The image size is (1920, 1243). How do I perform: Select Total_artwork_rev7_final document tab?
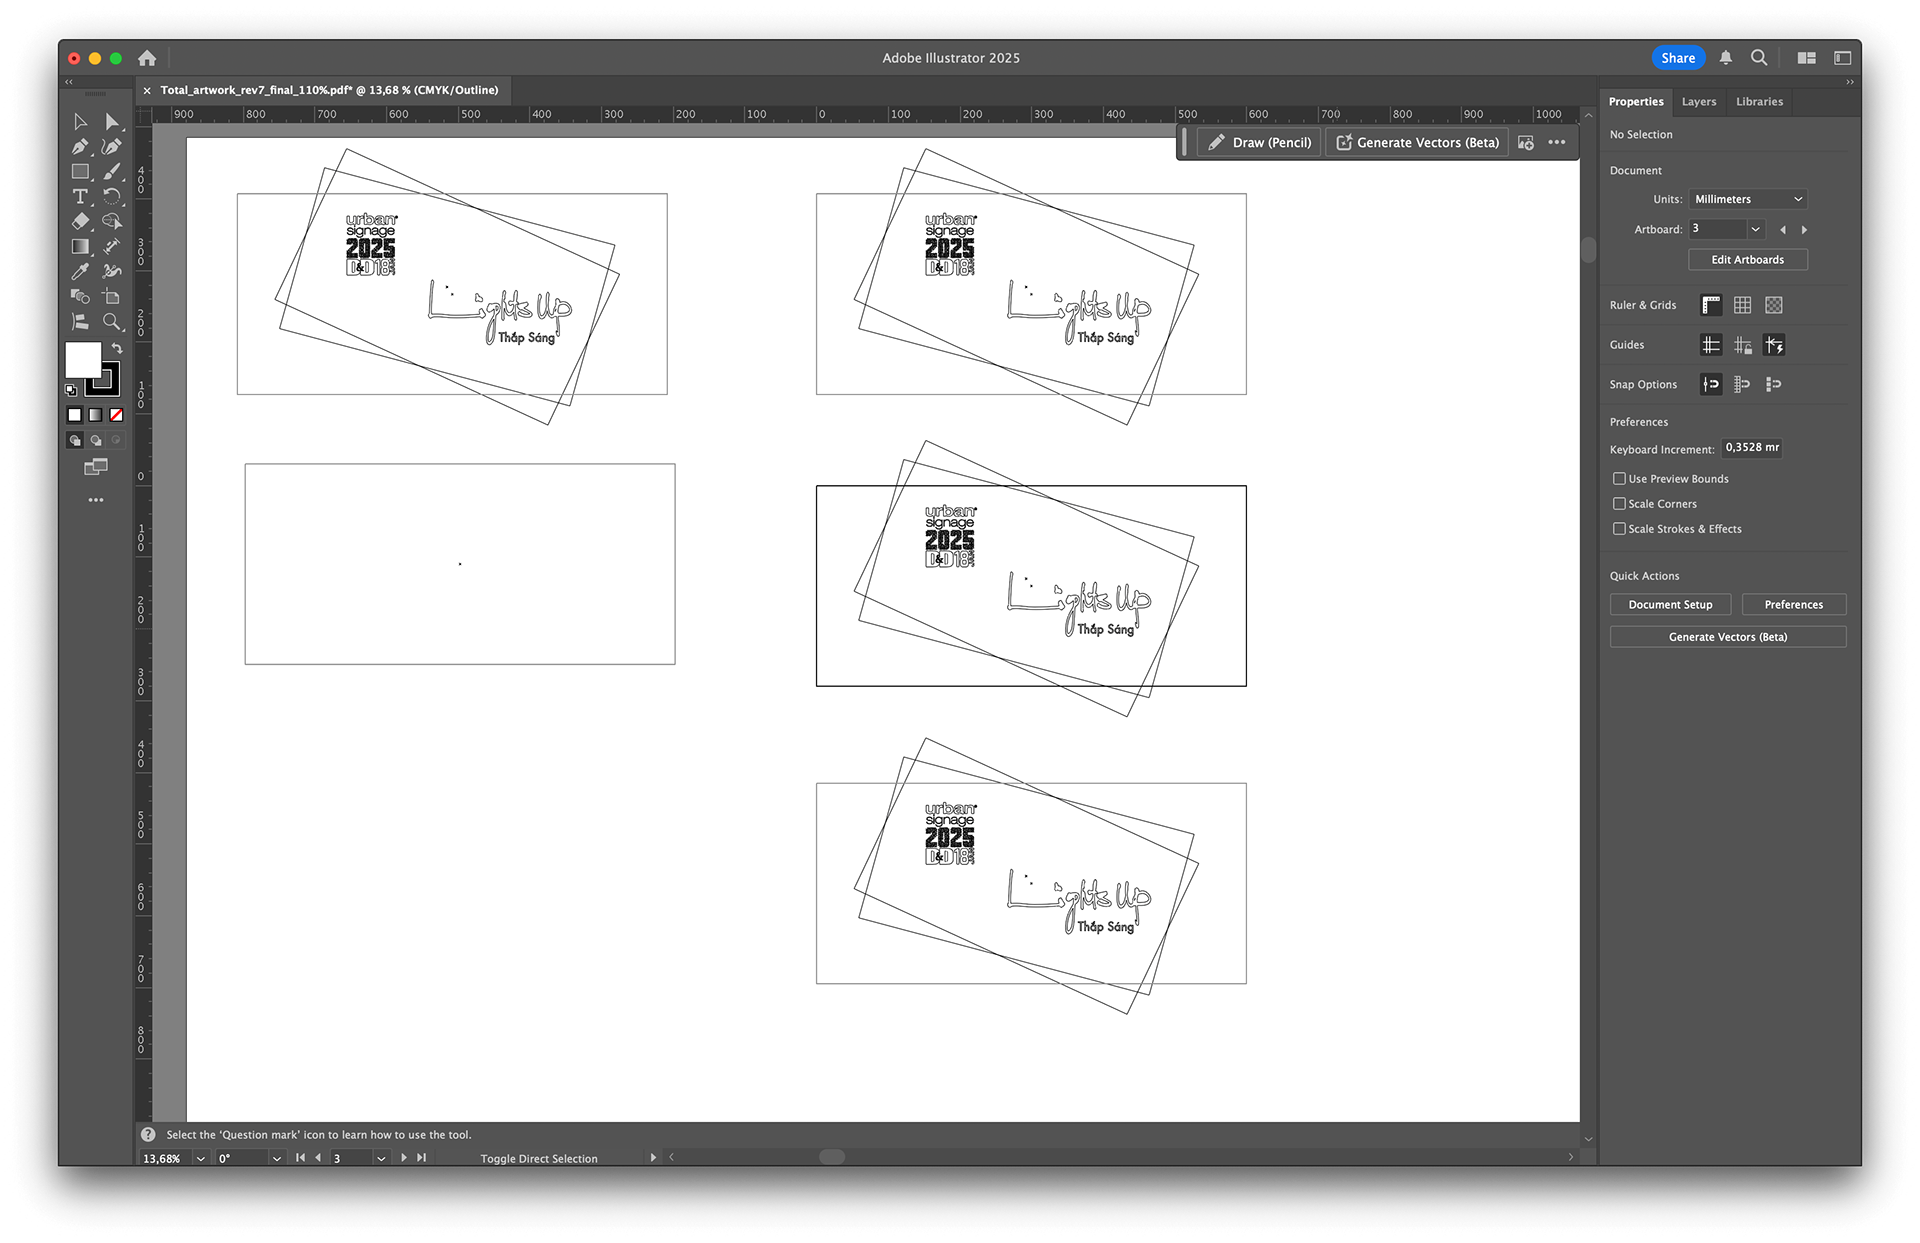pos(329,90)
